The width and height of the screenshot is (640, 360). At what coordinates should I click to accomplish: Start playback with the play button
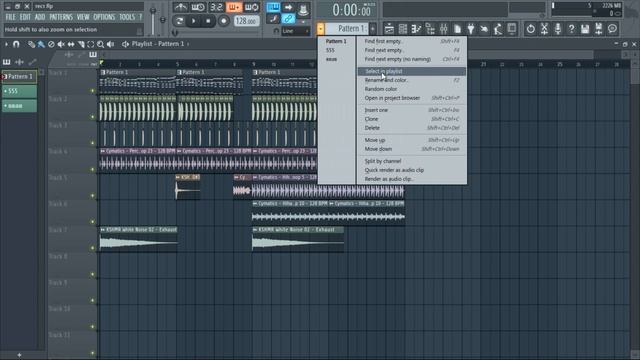(194, 21)
